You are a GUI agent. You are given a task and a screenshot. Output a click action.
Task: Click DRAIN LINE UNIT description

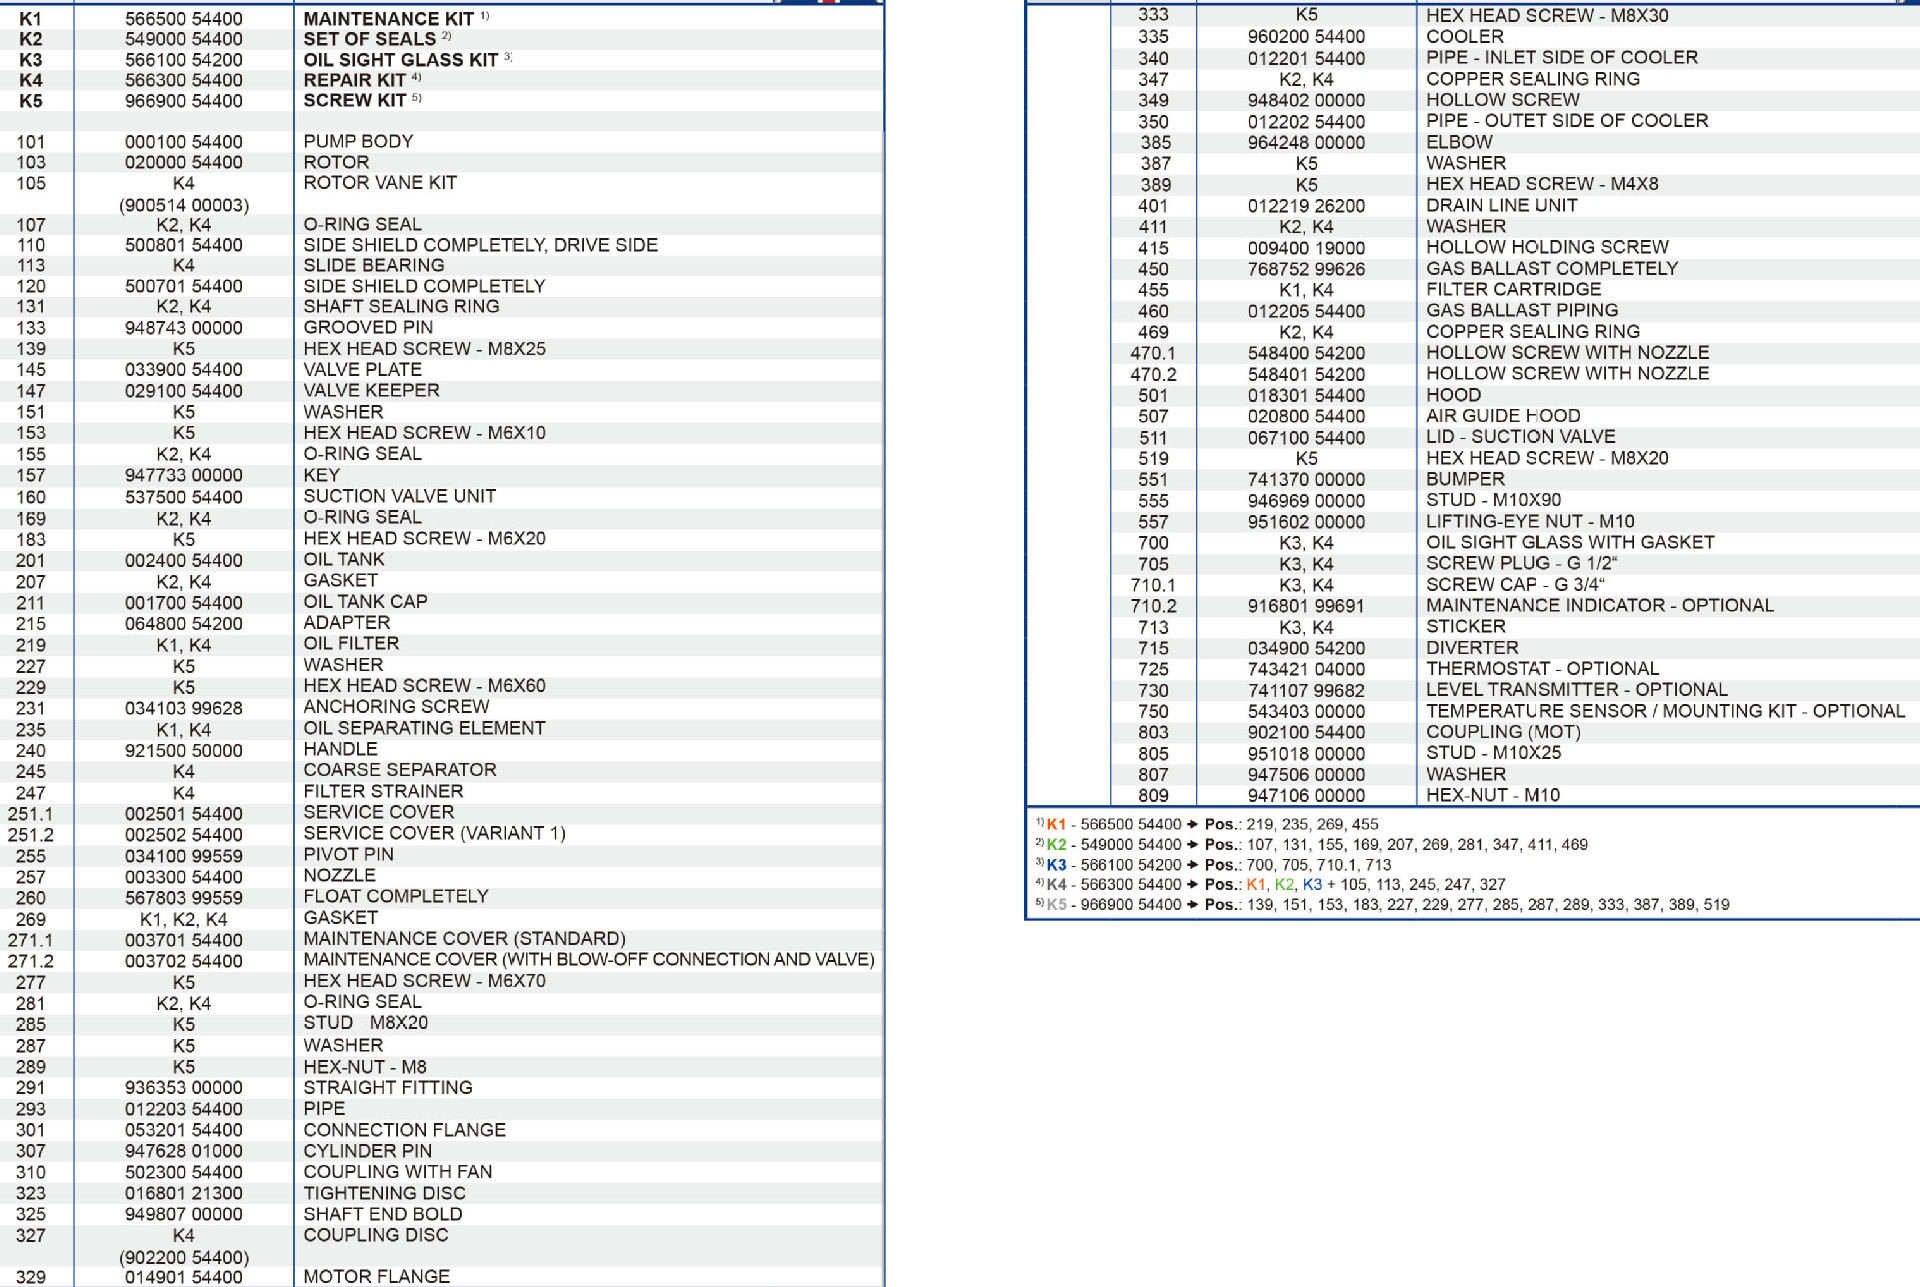point(1501,205)
